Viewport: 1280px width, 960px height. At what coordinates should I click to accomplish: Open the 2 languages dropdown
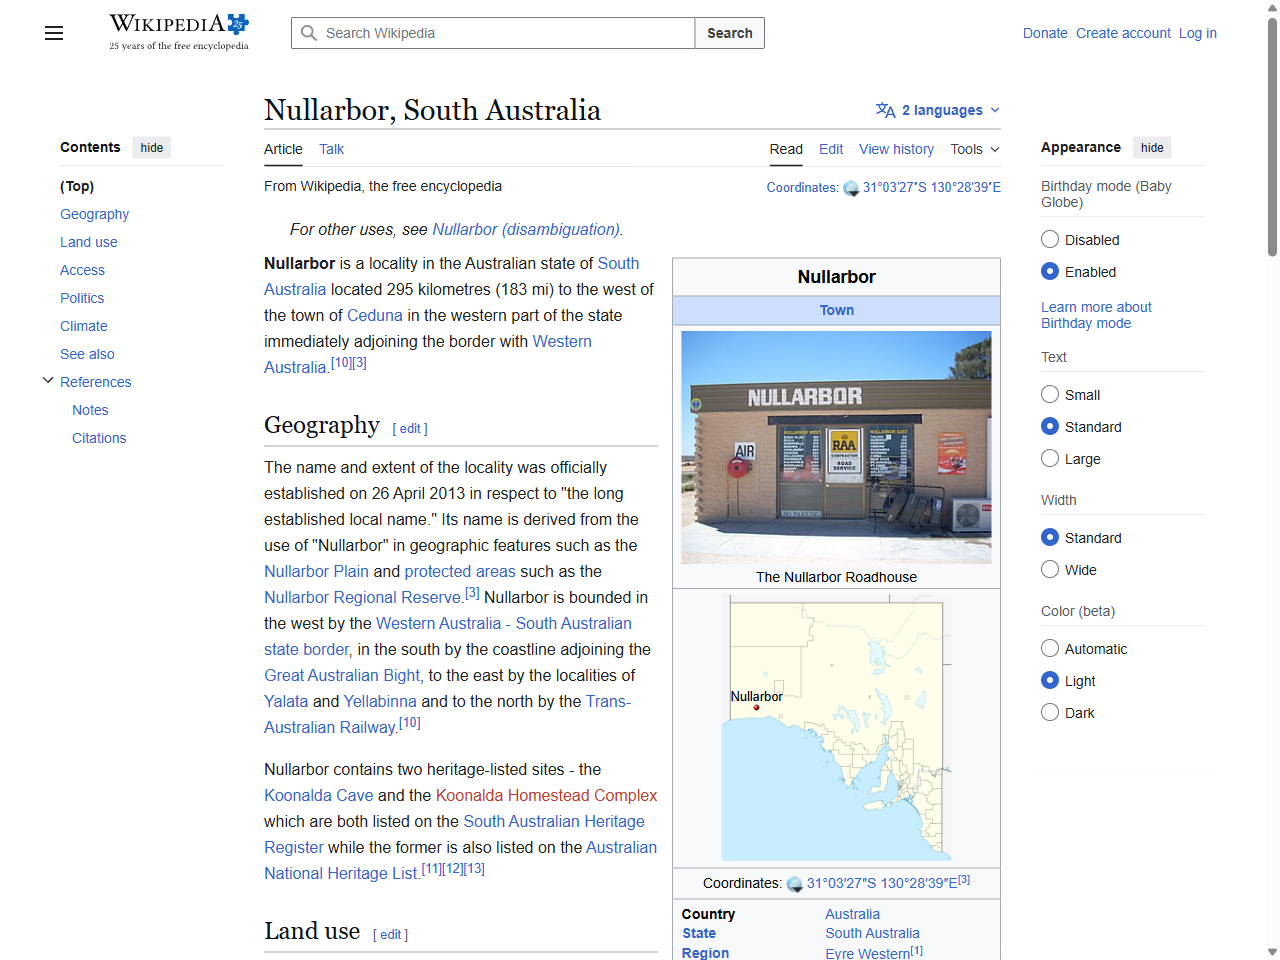pyautogui.click(x=938, y=110)
